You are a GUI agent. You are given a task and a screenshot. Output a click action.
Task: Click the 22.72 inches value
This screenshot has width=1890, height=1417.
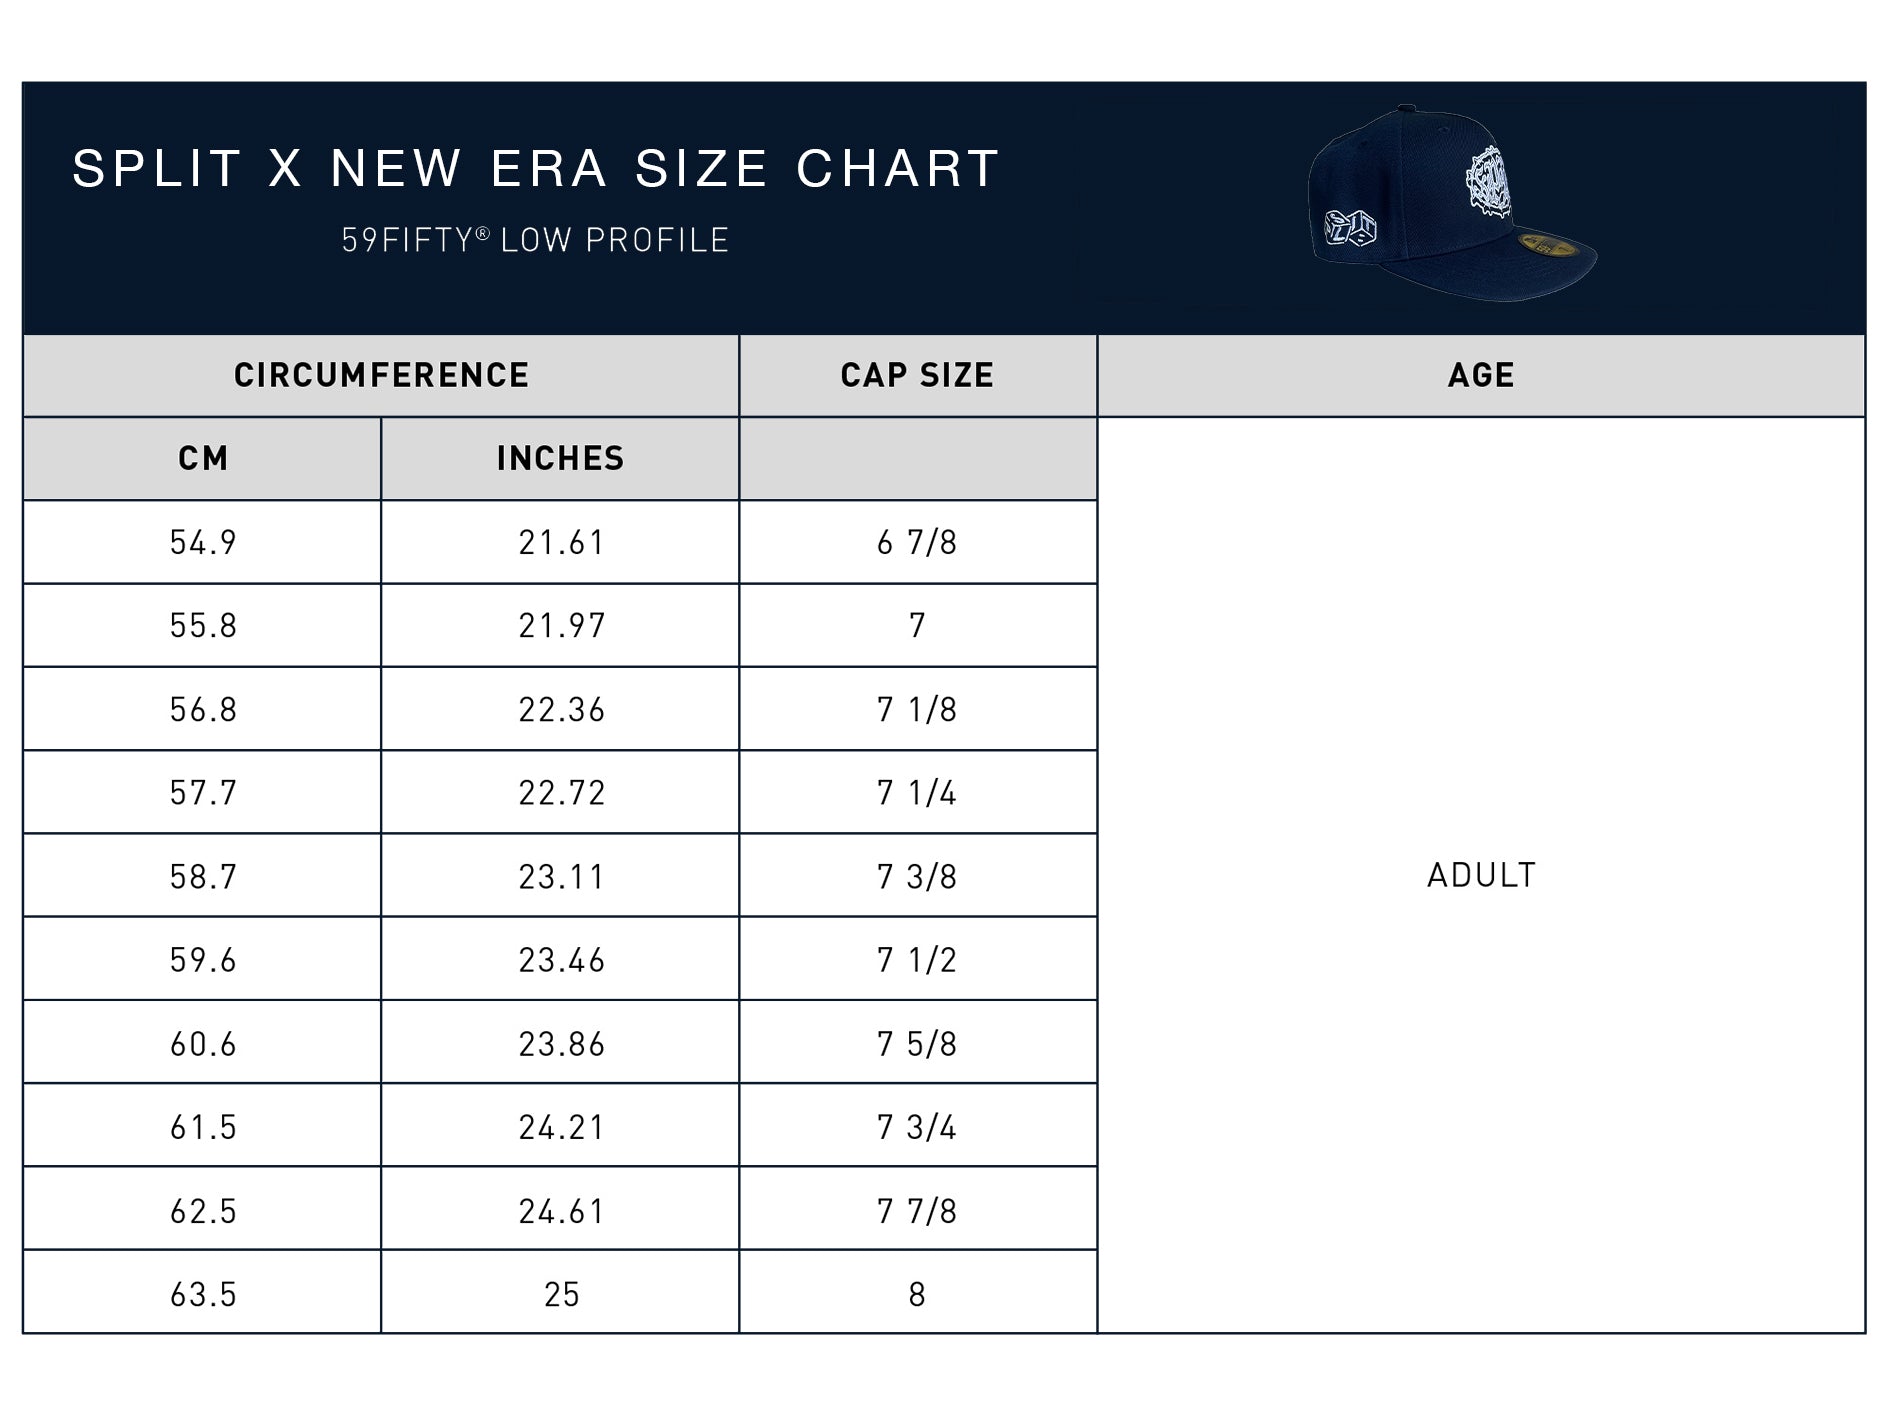(x=561, y=793)
